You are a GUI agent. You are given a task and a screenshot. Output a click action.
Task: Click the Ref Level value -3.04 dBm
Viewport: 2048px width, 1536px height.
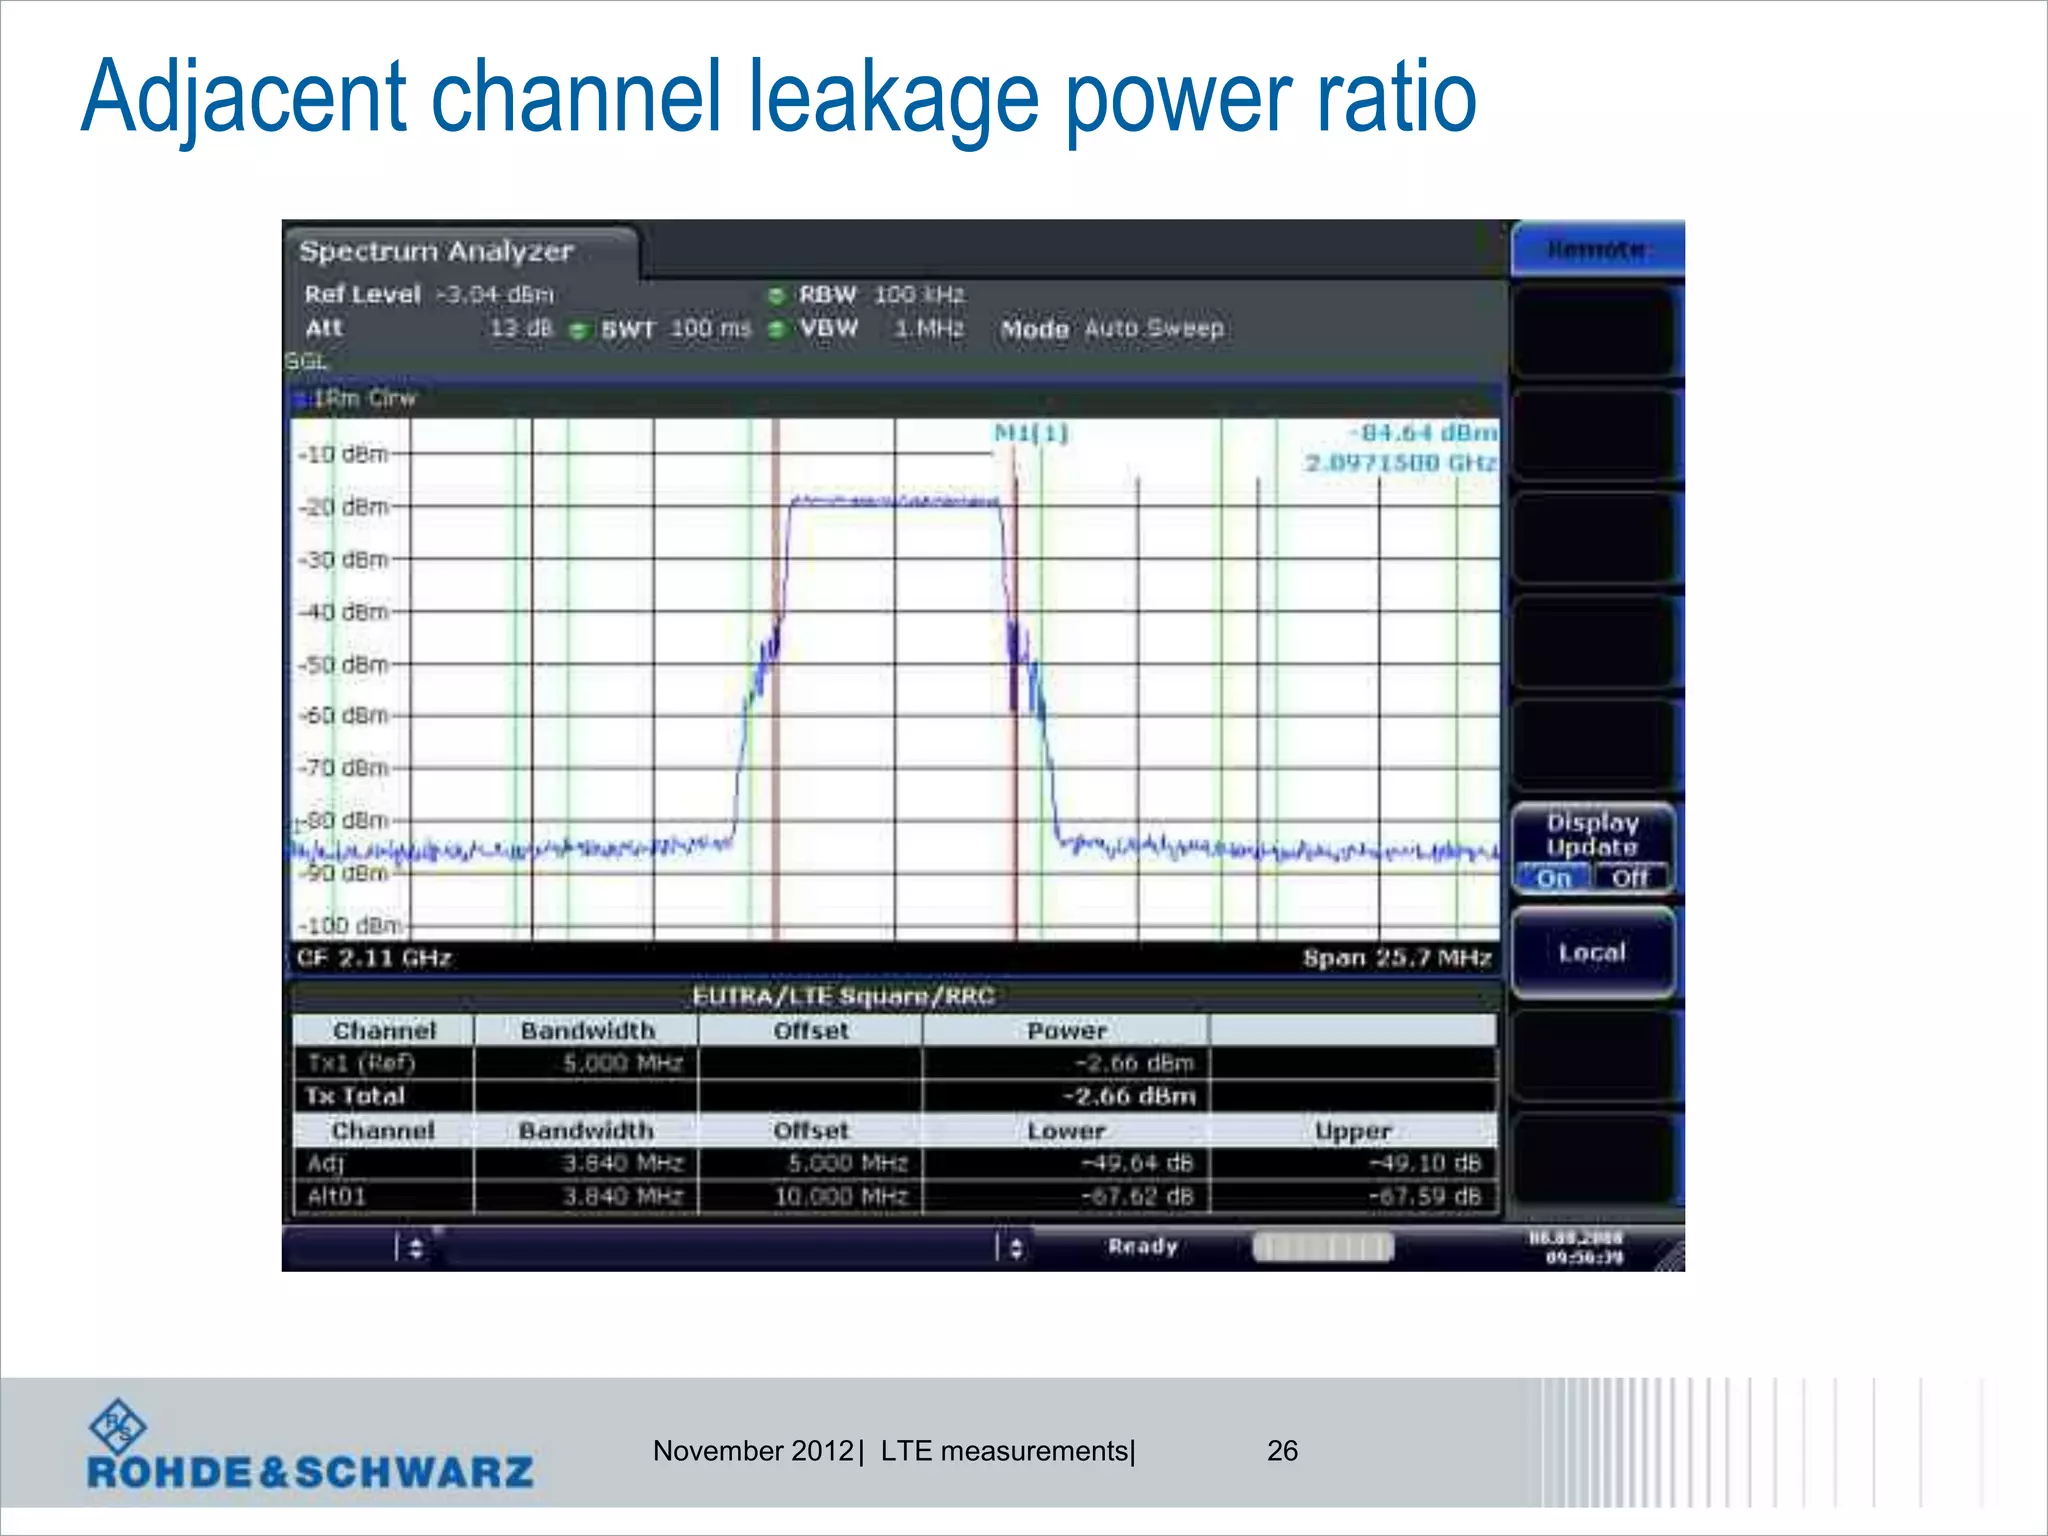click(x=495, y=295)
